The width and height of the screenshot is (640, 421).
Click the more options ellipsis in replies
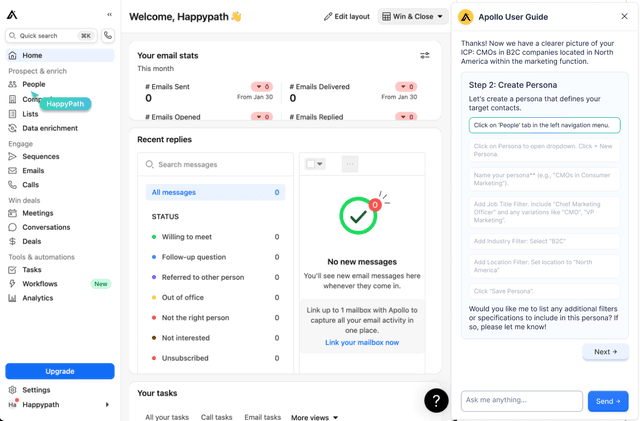350,164
